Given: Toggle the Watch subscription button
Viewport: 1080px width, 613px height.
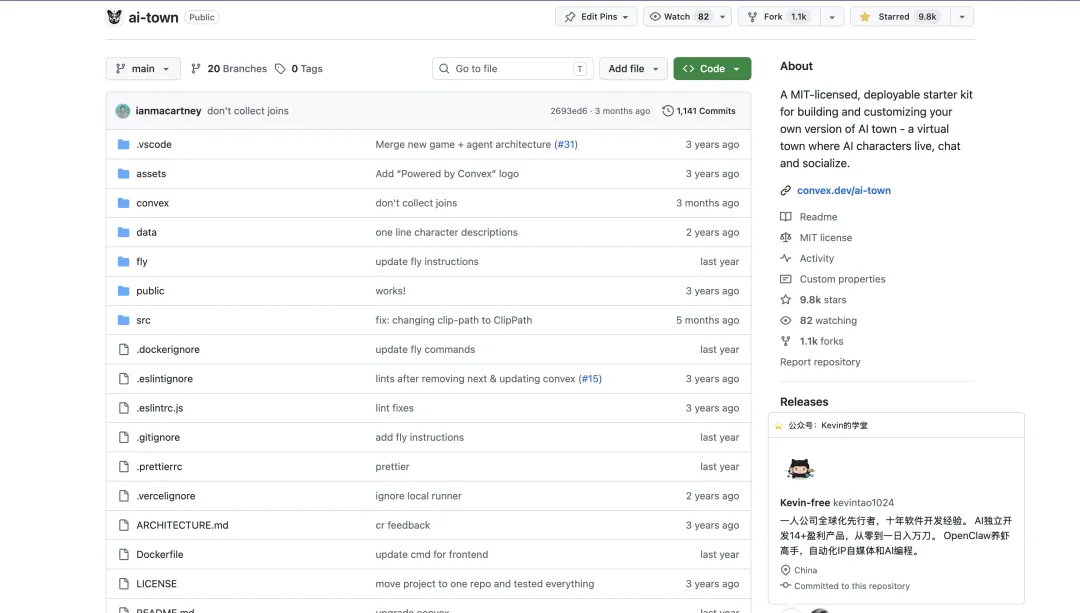Looking at the screenshot, I should [x=679, y=17].
